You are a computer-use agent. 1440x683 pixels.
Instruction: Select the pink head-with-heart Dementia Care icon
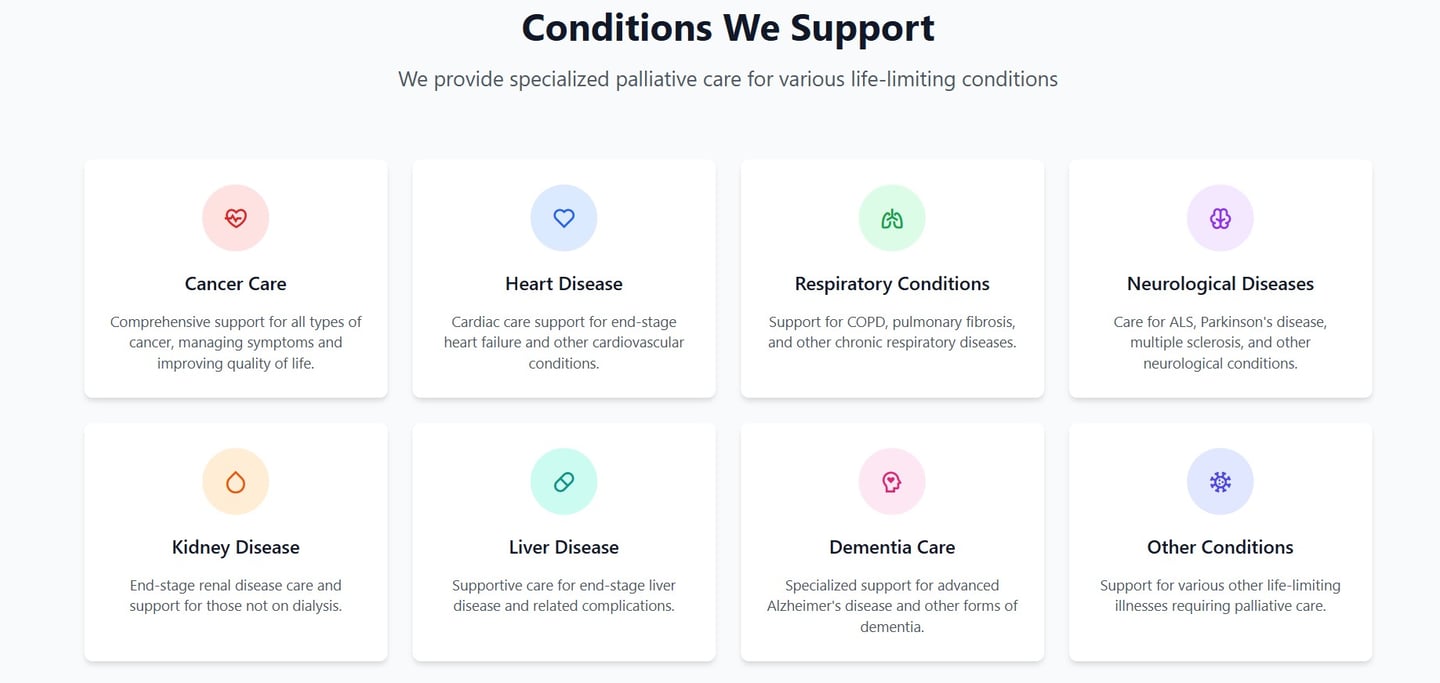[892, 482]
